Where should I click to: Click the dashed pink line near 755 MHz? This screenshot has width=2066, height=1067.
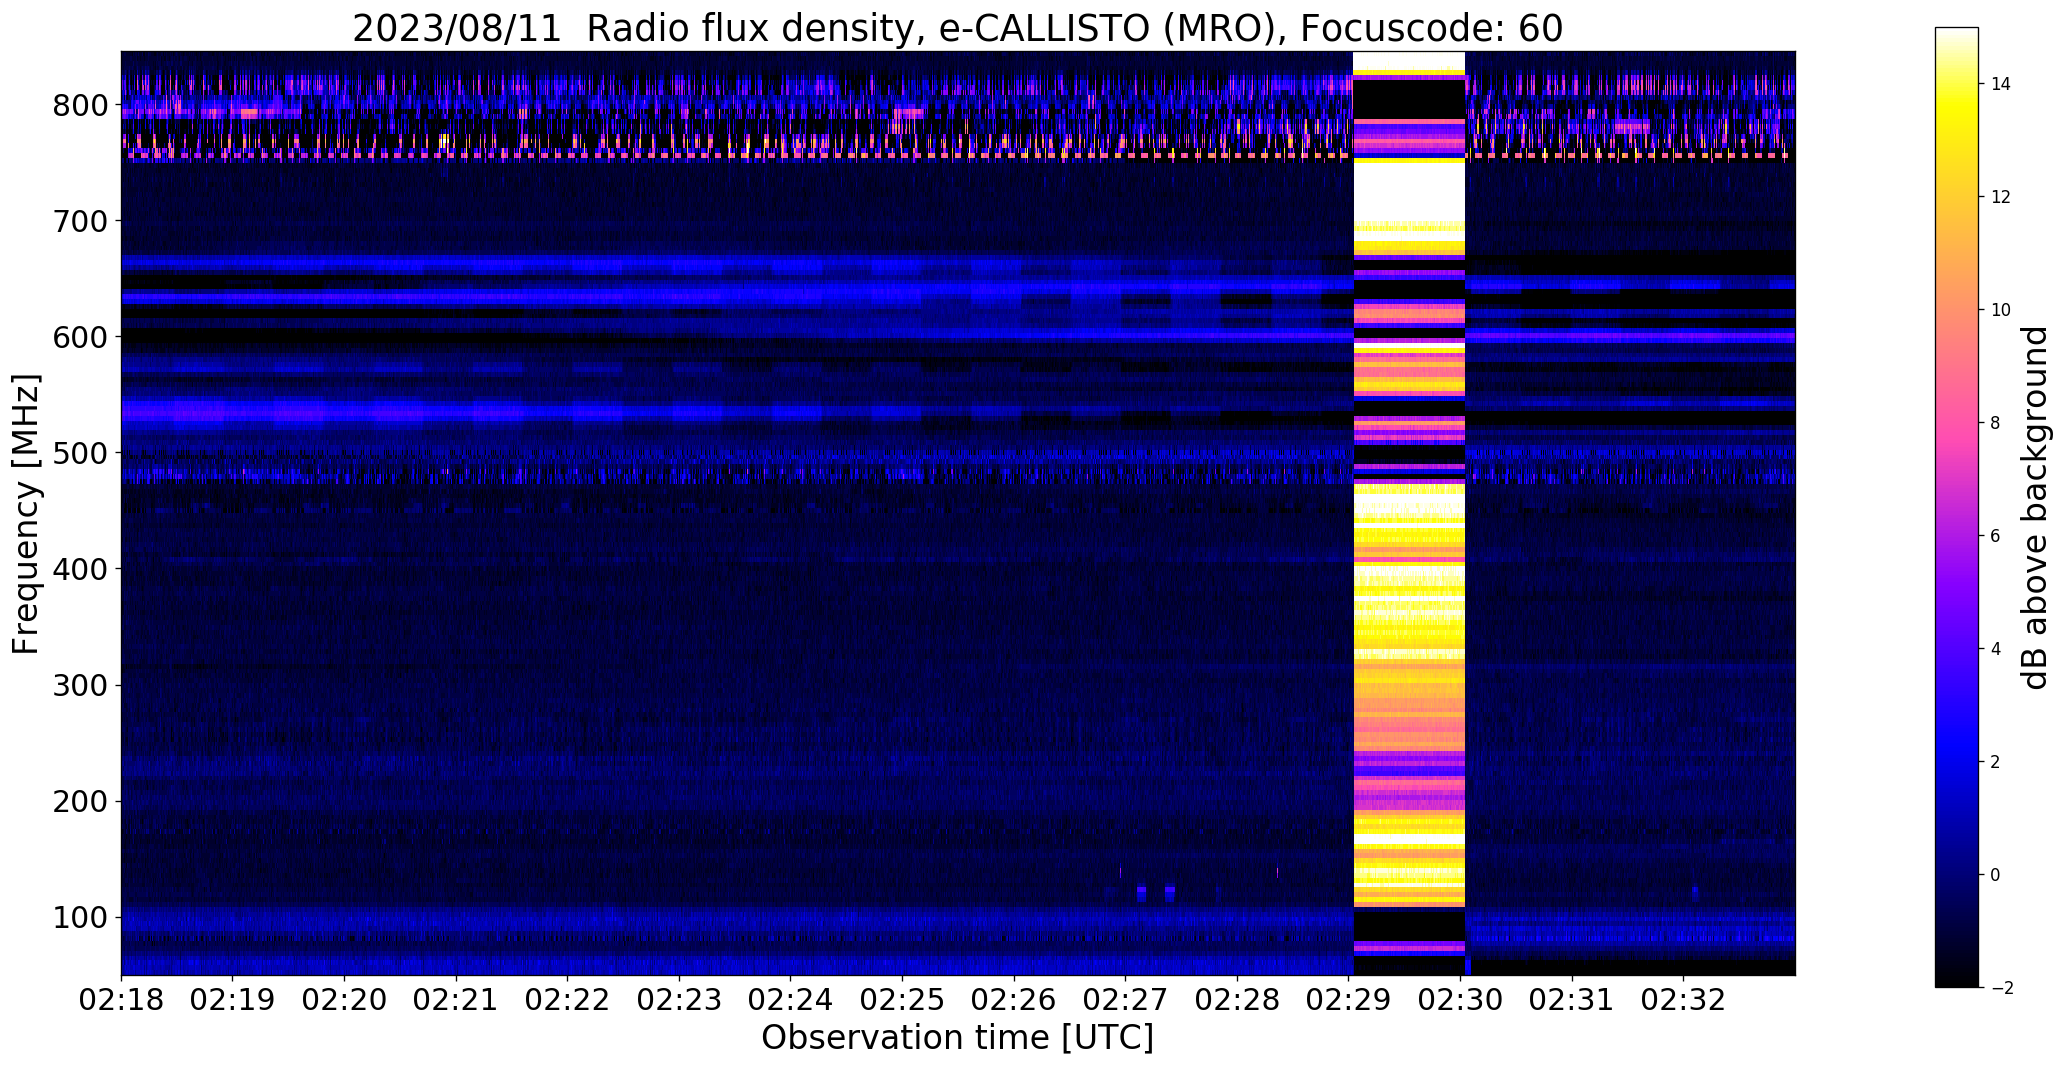[958, 156]
